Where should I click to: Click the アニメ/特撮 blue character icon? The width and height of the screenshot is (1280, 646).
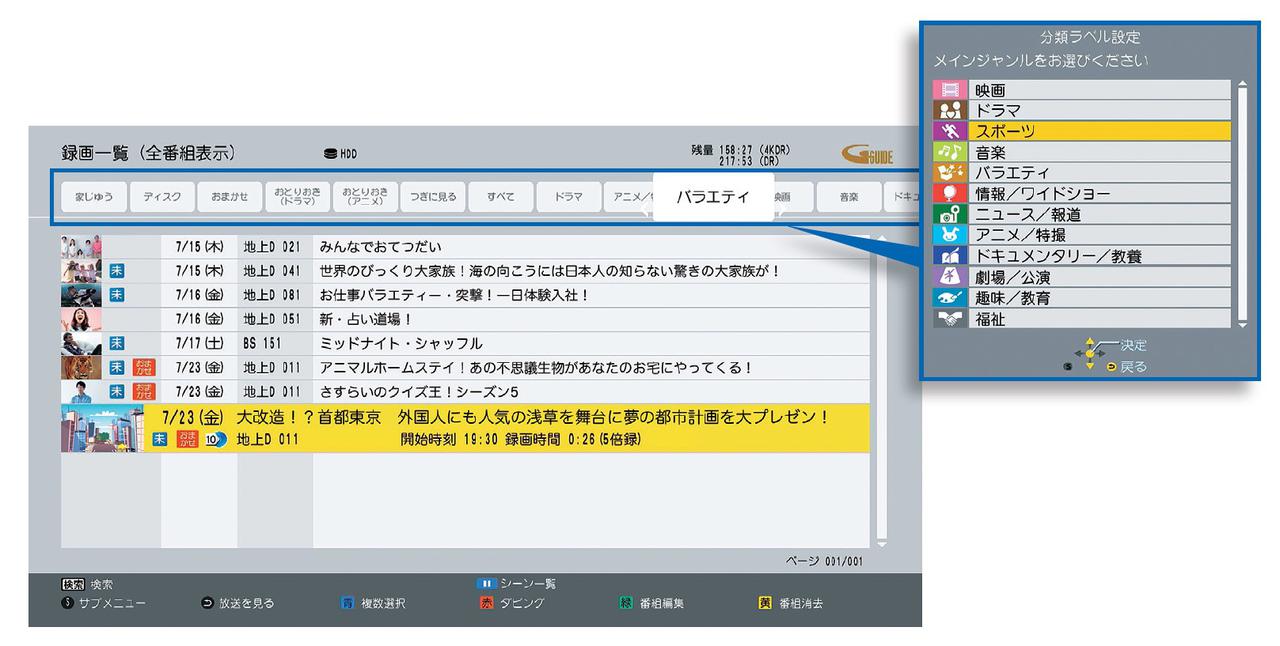950,236
